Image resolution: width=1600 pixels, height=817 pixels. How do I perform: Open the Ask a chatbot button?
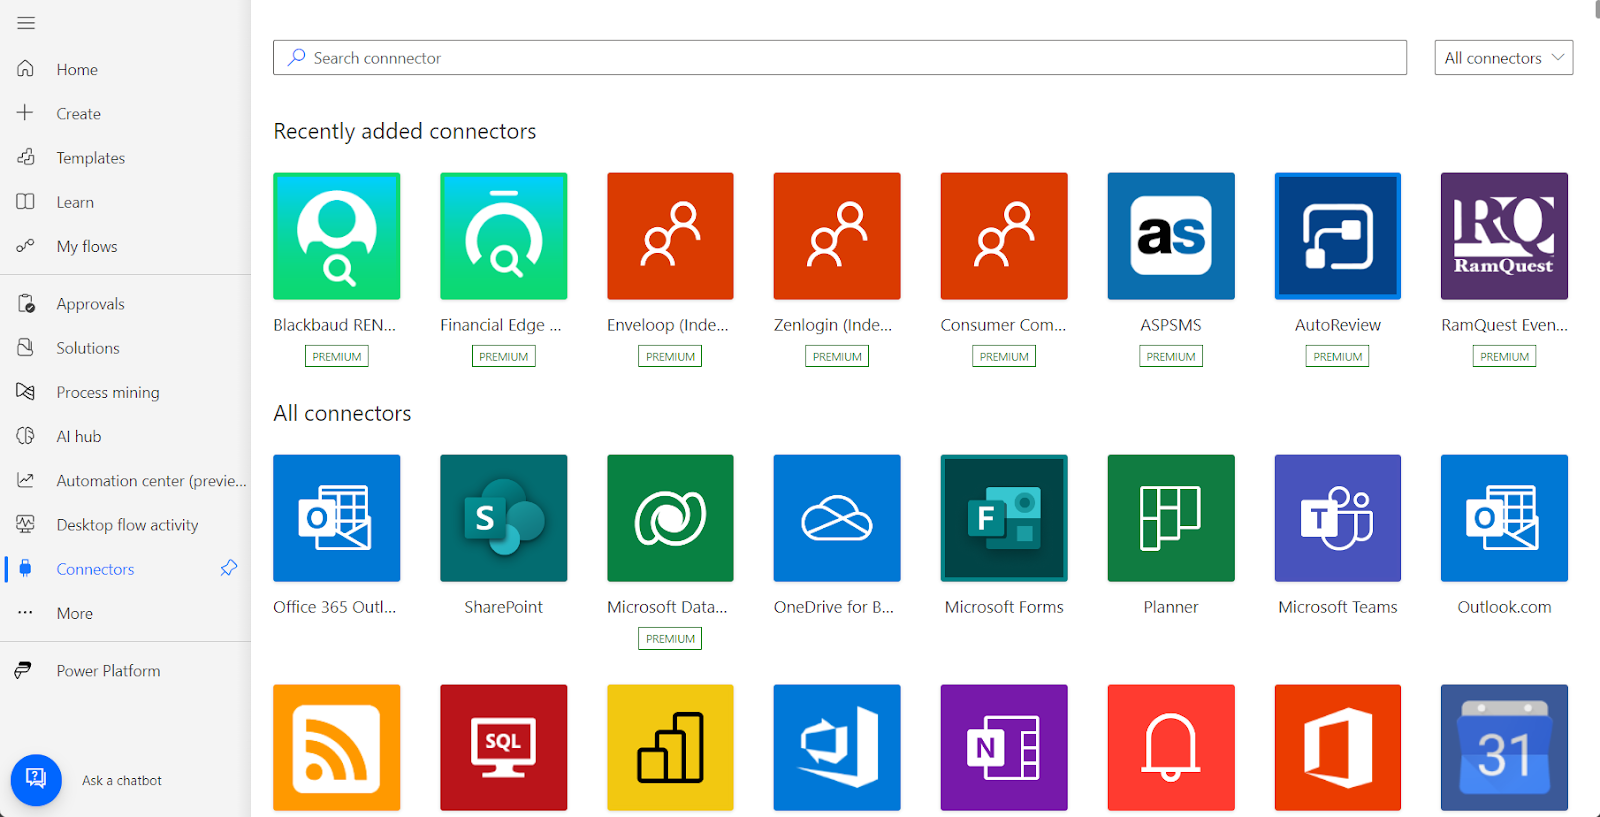coord(36,780)
